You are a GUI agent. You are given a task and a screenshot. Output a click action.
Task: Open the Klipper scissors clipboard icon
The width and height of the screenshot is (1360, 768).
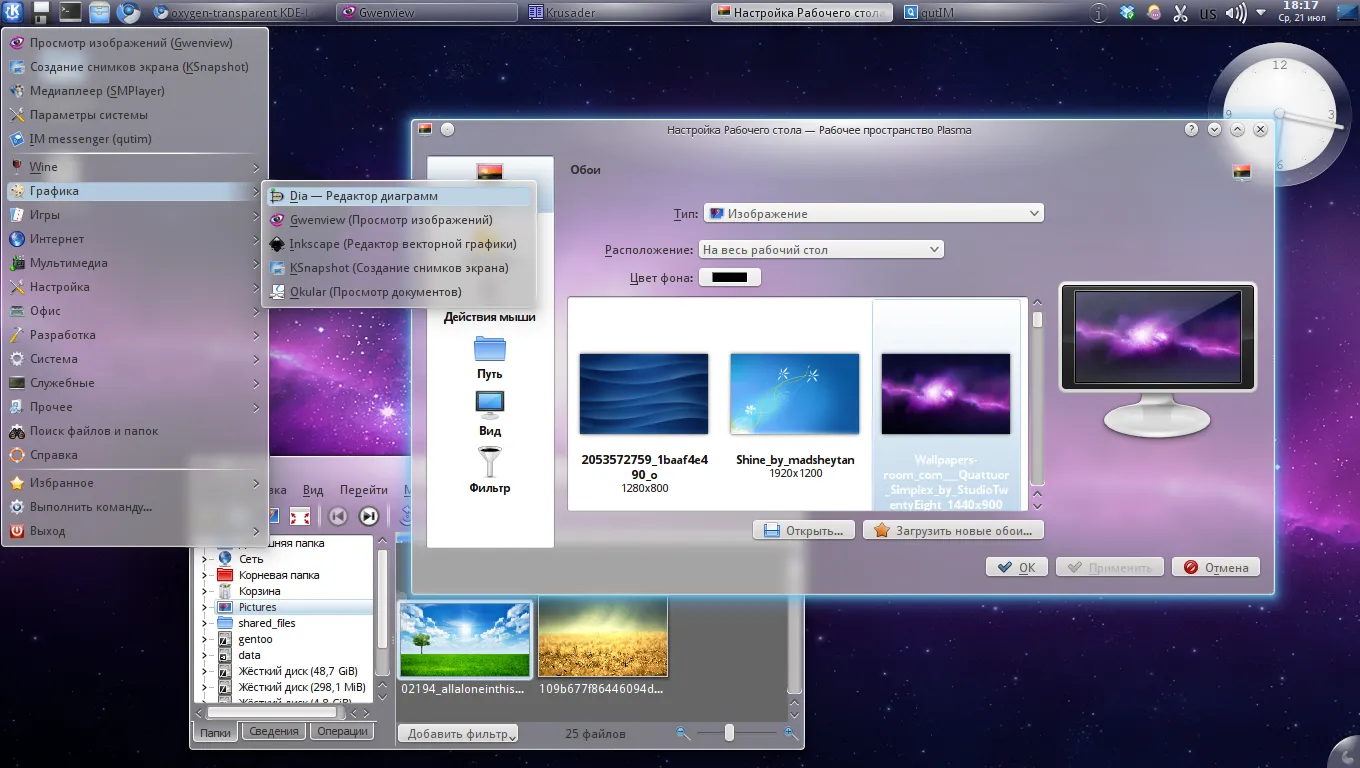(1180, 14)
